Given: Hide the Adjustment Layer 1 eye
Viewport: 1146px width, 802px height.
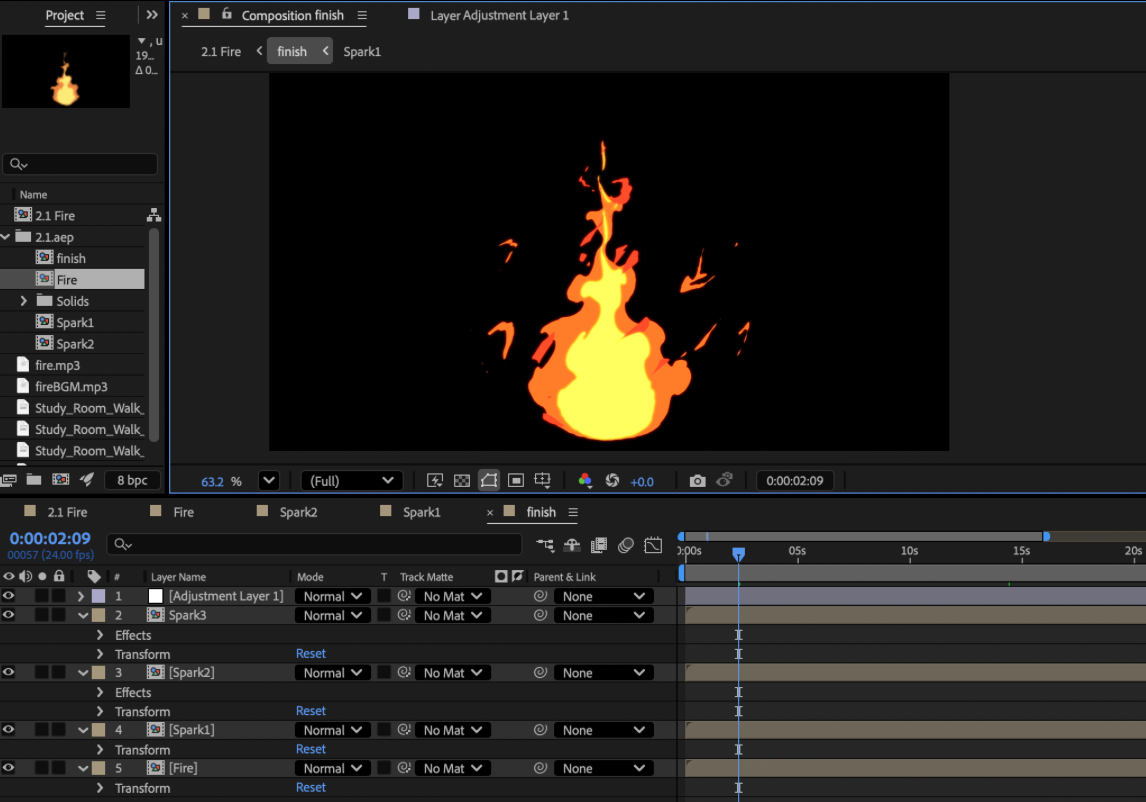Looking at the screenshot, I should (x=9, y=596).
